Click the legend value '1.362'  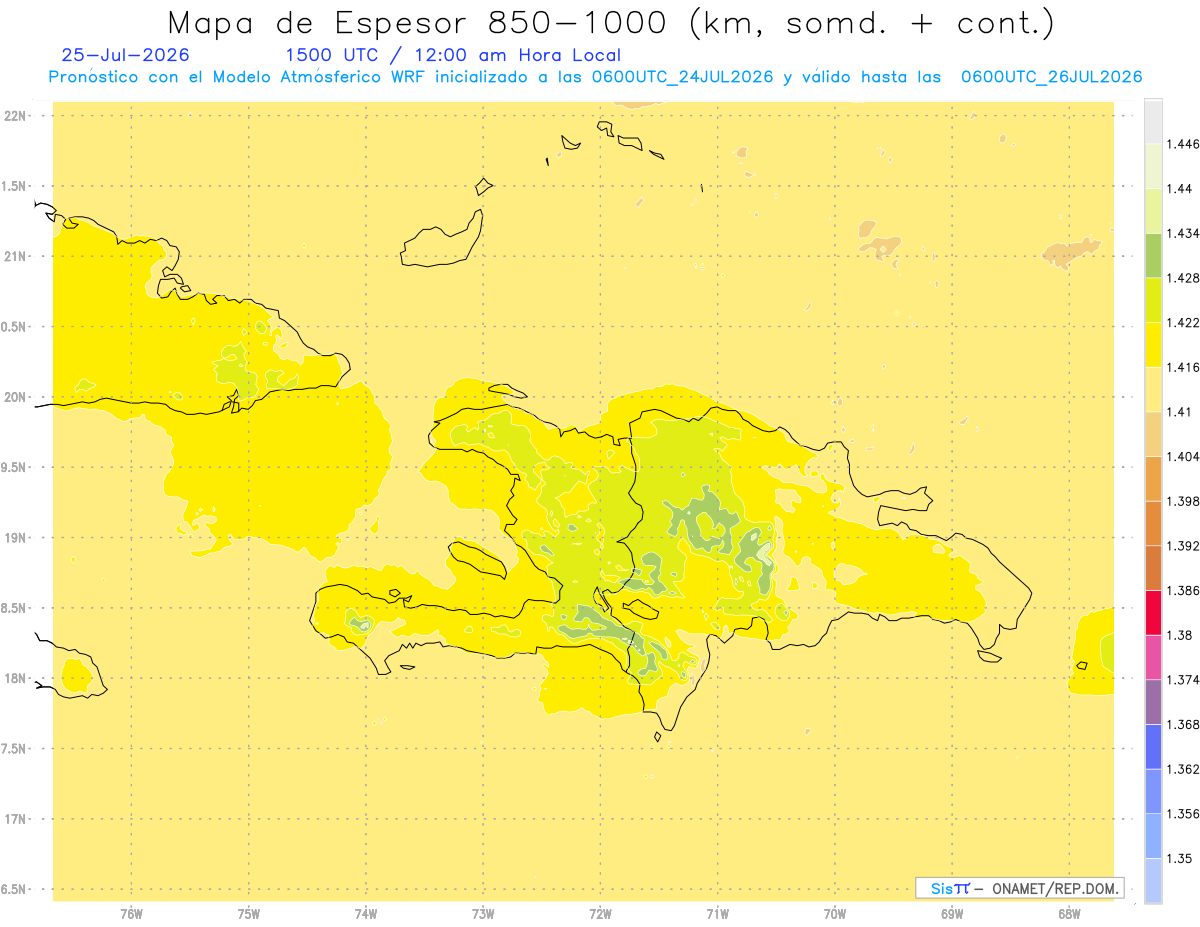point(1182,769)
